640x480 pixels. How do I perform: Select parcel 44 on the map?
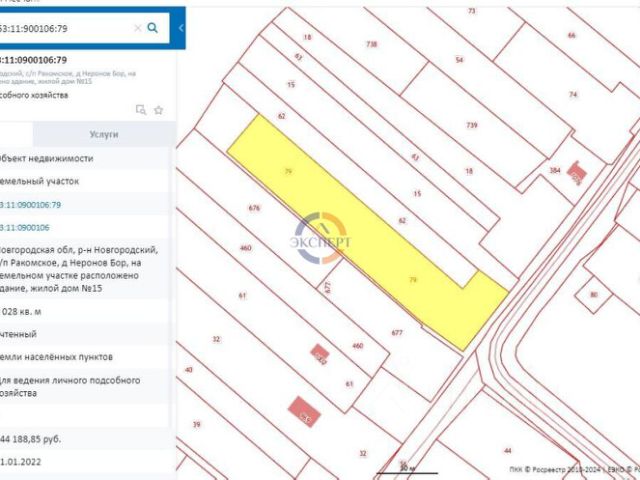click(507, 451)
